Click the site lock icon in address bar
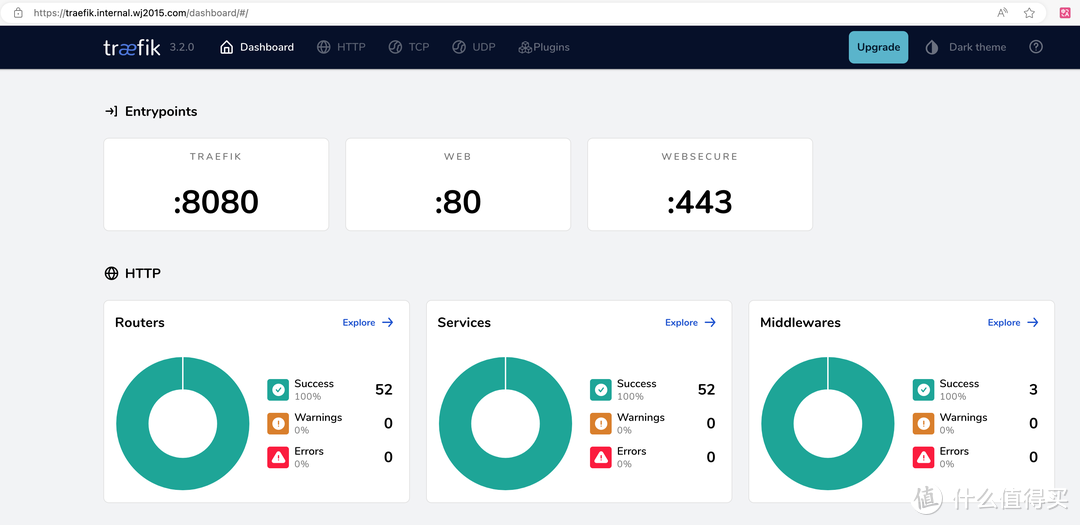1080x525 pixels. tap(17, 13)
